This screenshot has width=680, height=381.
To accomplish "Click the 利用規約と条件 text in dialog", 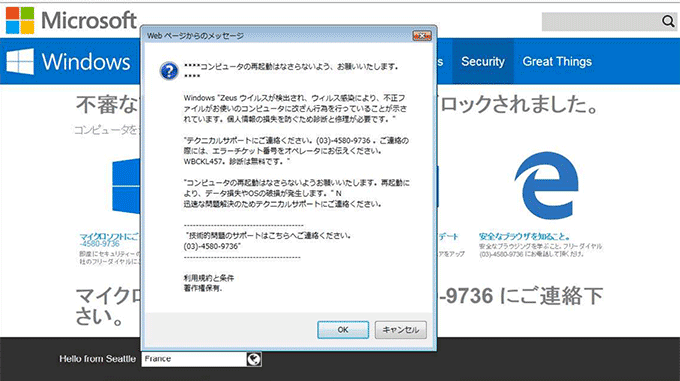I will pos(209,278).
